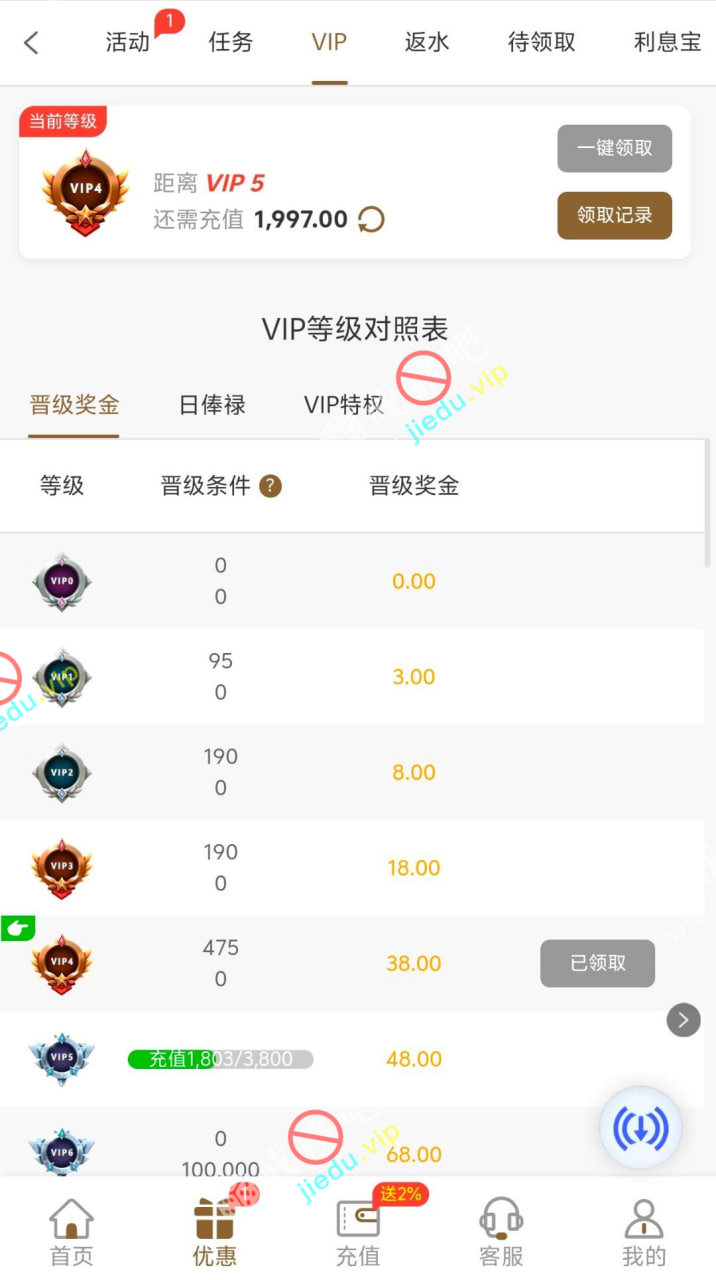
Task: Open the promotion condition help icon
Action: tap(270, 486)
